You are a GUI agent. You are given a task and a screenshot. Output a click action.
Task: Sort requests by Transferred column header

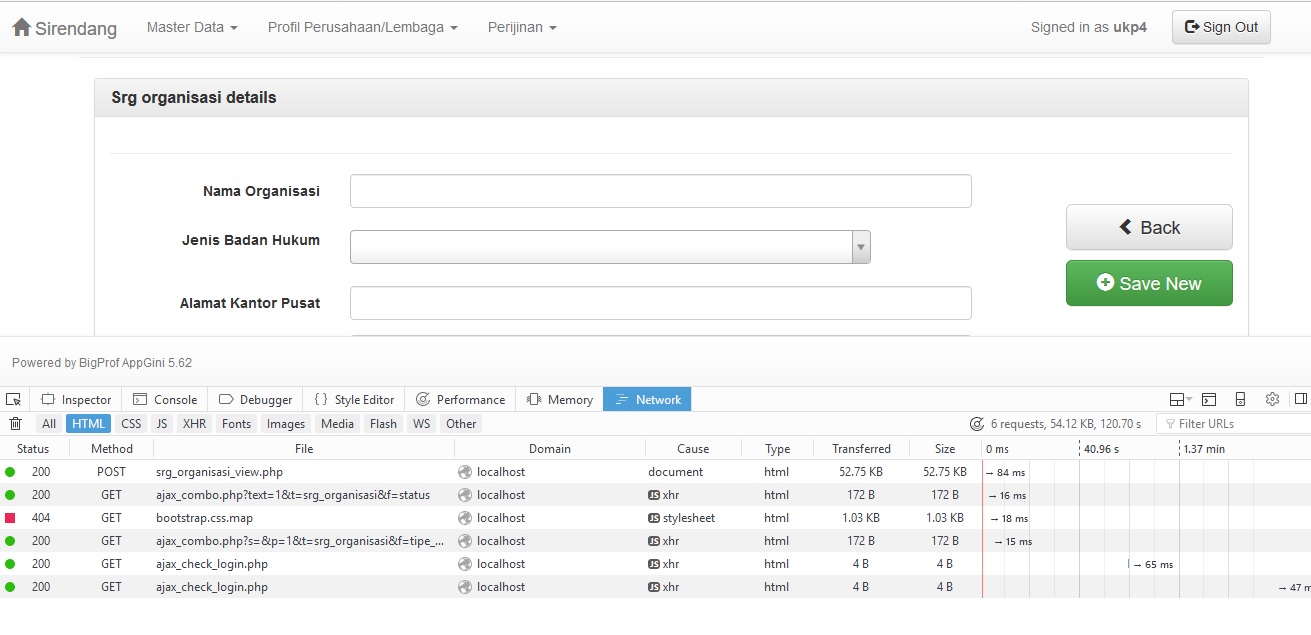(861, 449)
